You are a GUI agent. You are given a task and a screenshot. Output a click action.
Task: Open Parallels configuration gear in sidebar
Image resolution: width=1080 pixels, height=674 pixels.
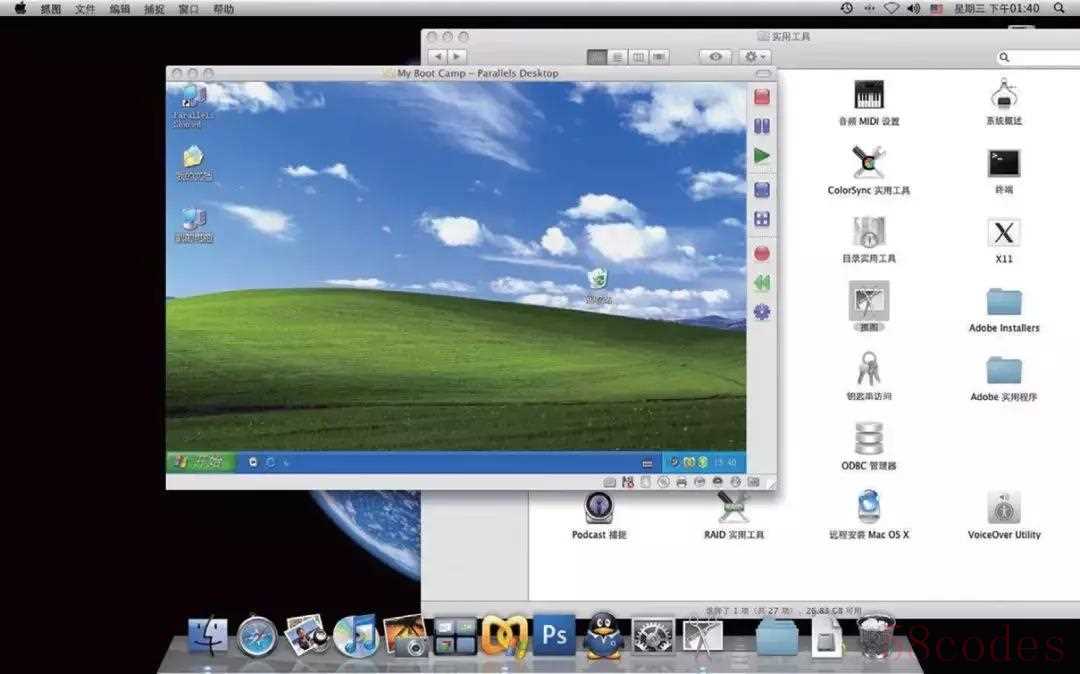[x=762, y=312]
